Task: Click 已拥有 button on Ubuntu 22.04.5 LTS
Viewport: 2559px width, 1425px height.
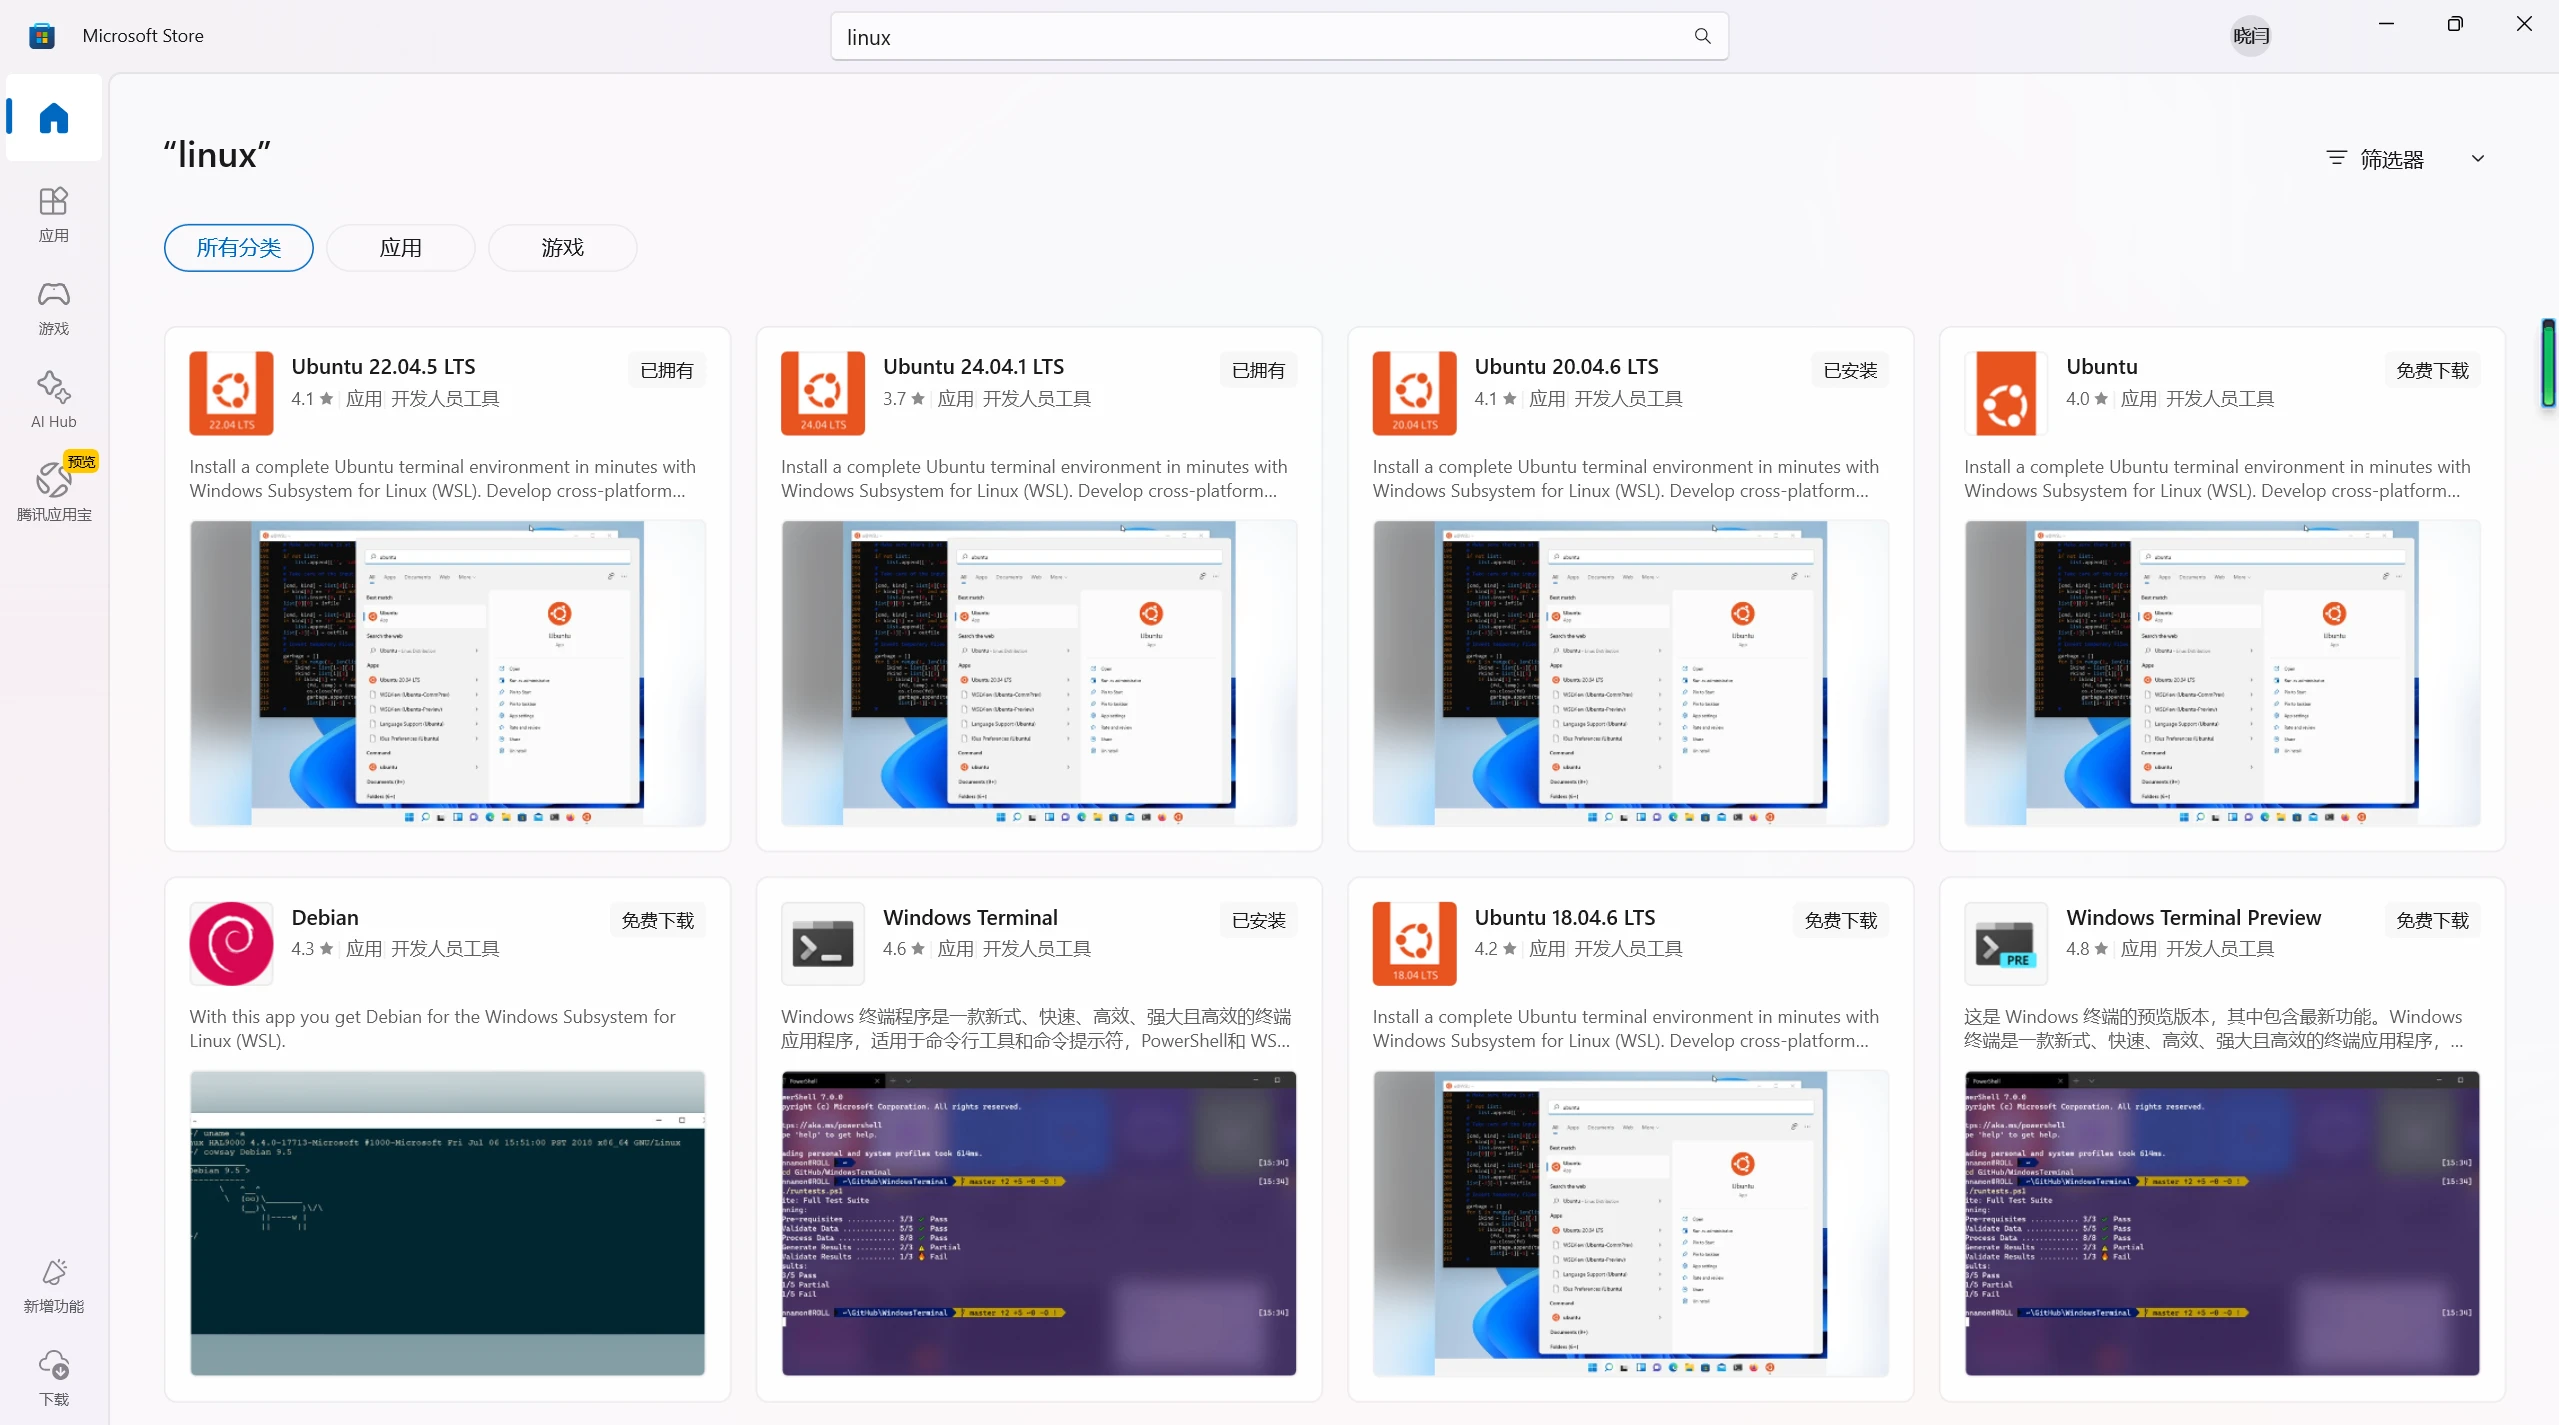Action: [x=667, y=370]
